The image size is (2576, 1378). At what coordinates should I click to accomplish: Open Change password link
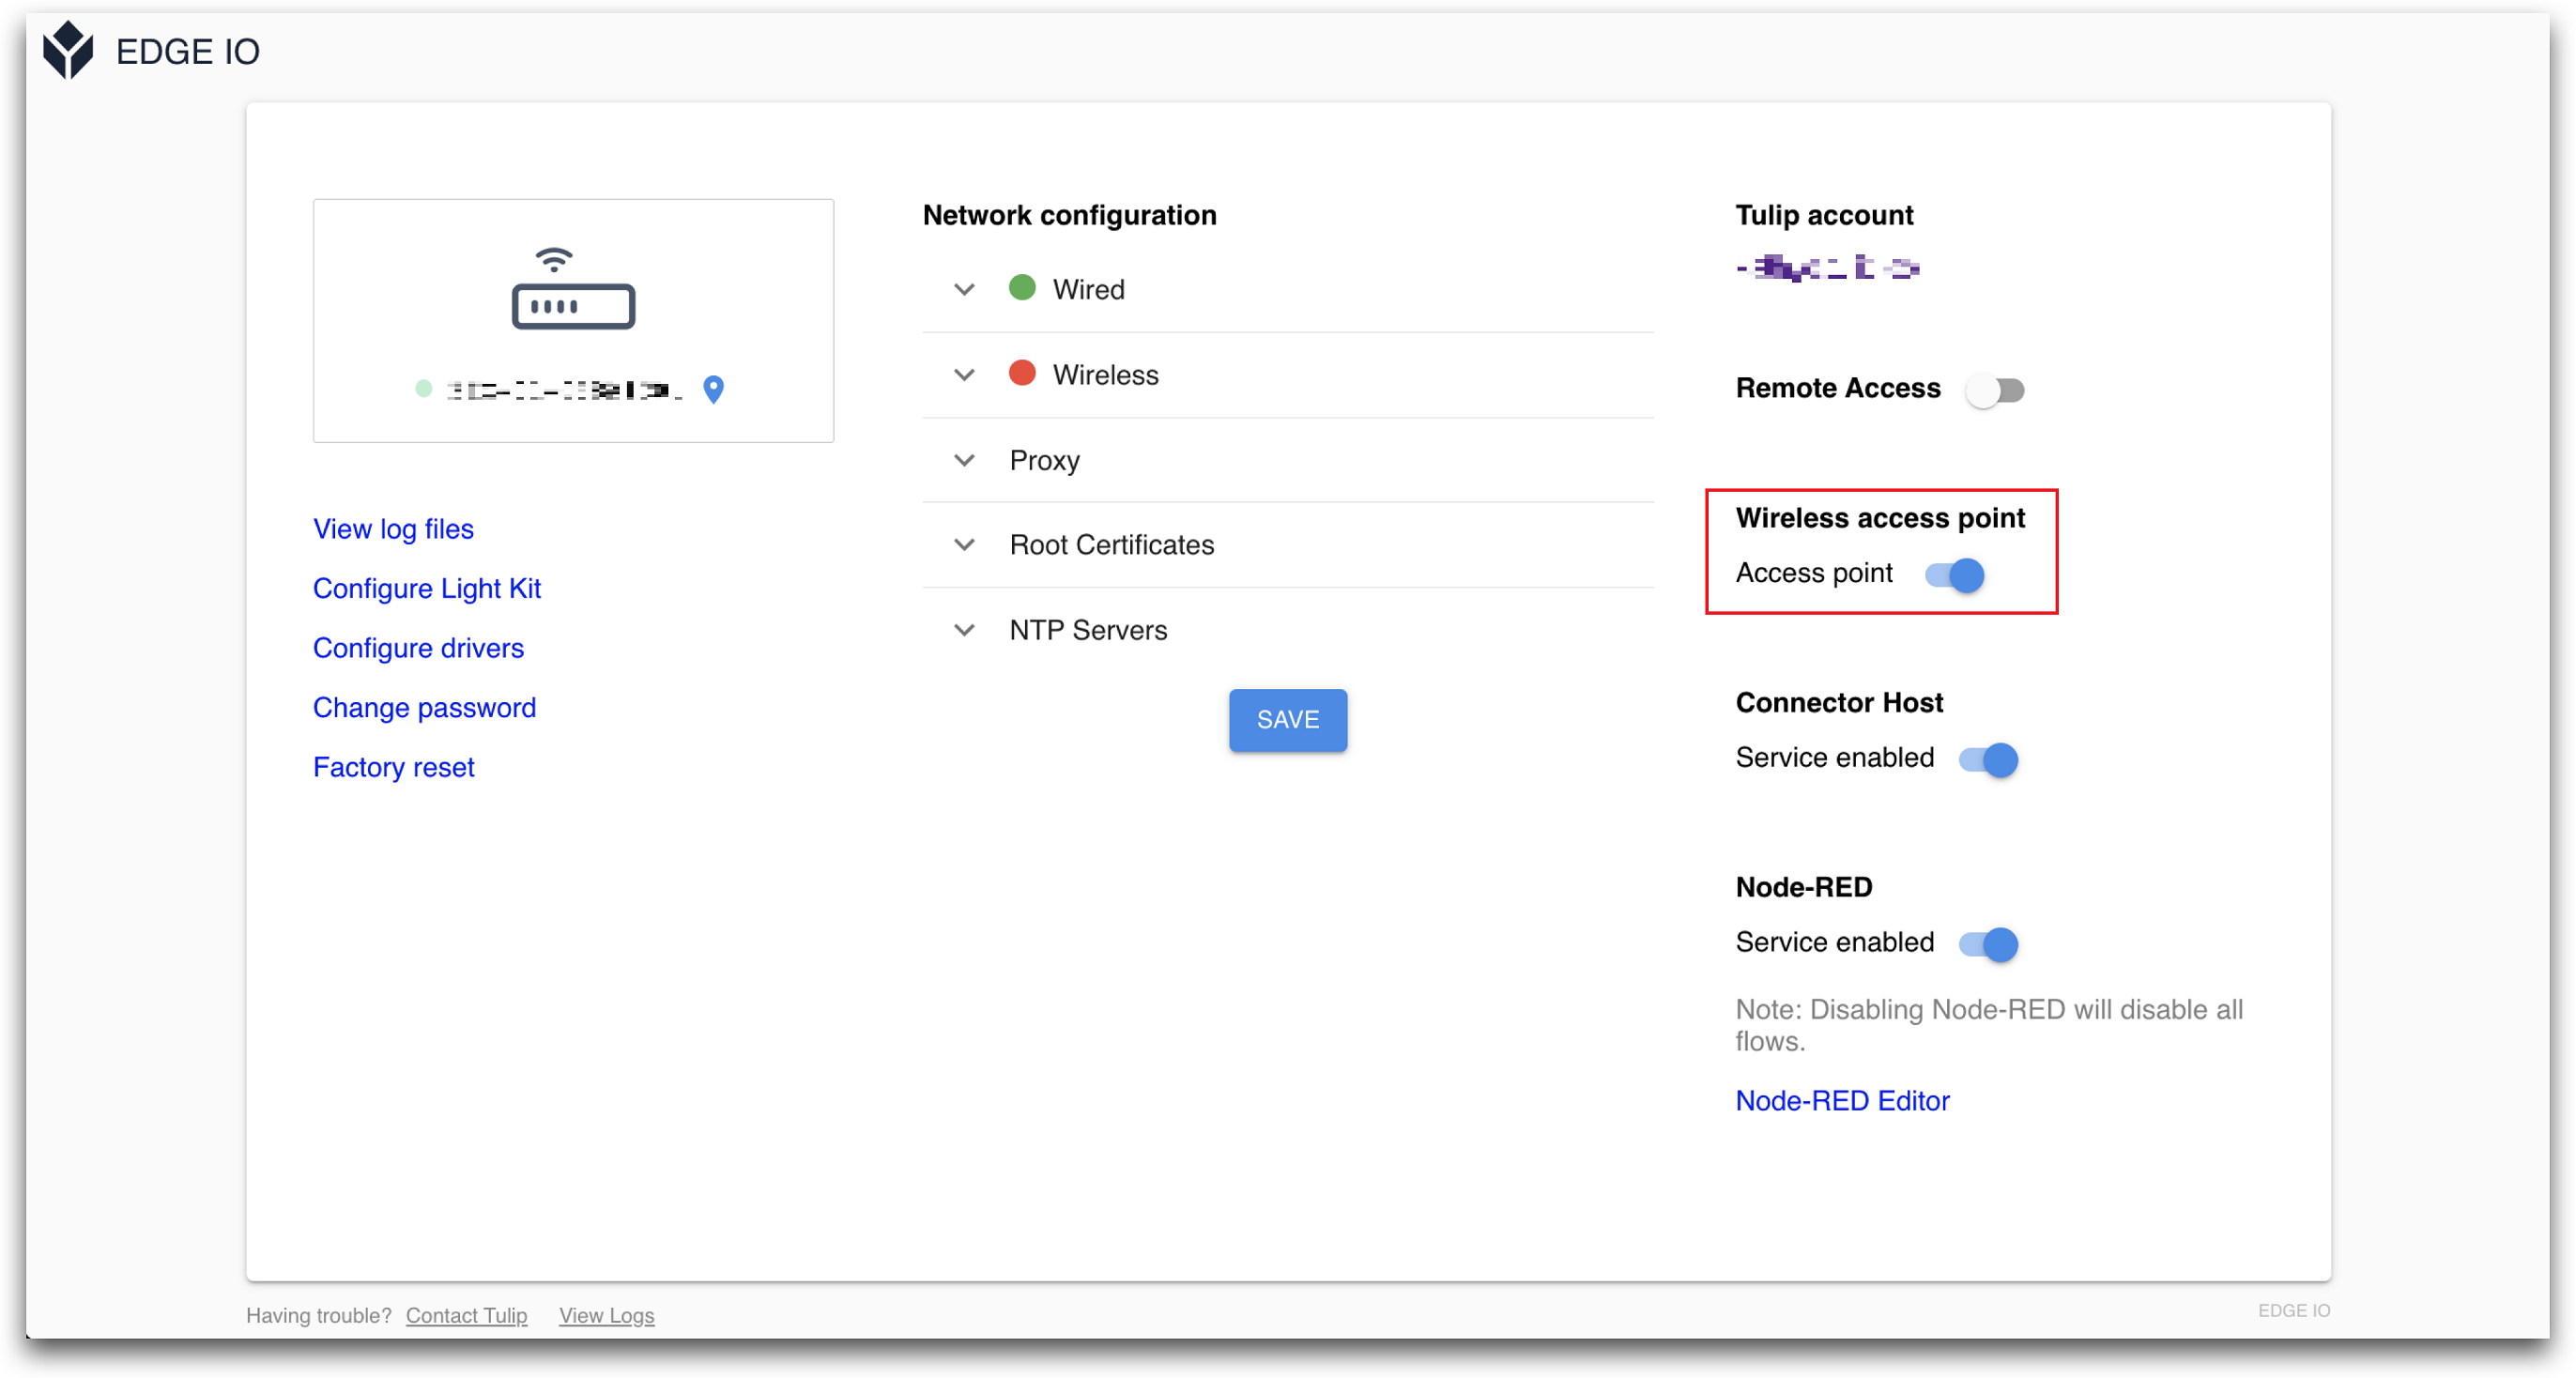point(424,708)
